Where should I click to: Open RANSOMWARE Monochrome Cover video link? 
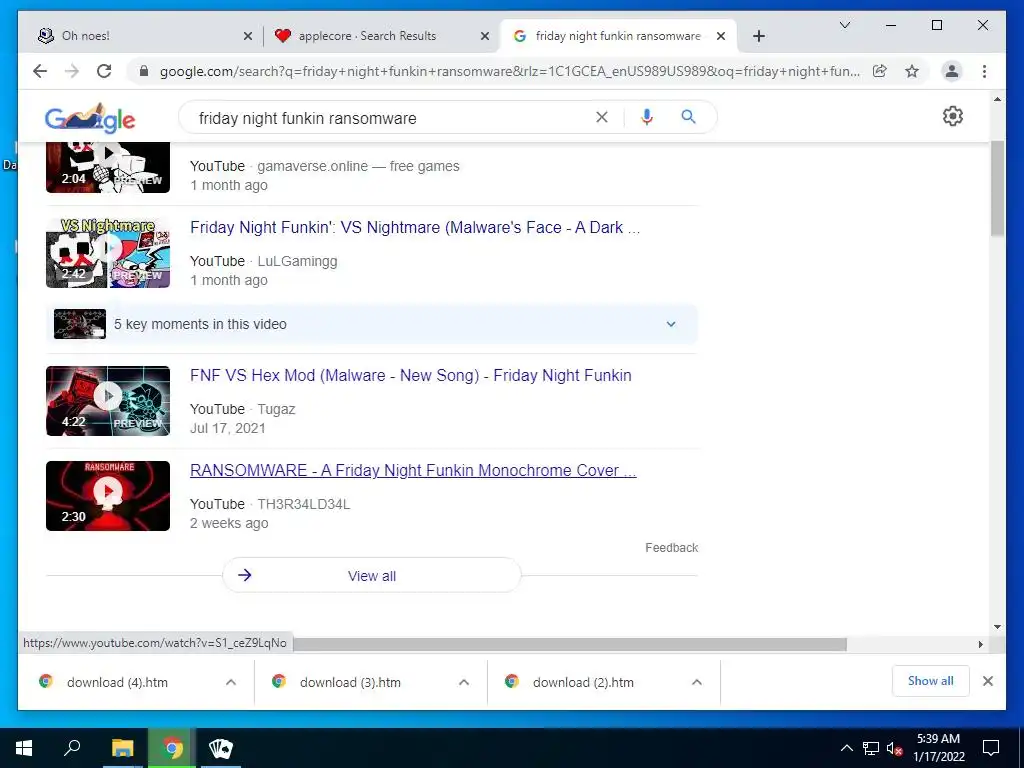[x=413, y=470]
